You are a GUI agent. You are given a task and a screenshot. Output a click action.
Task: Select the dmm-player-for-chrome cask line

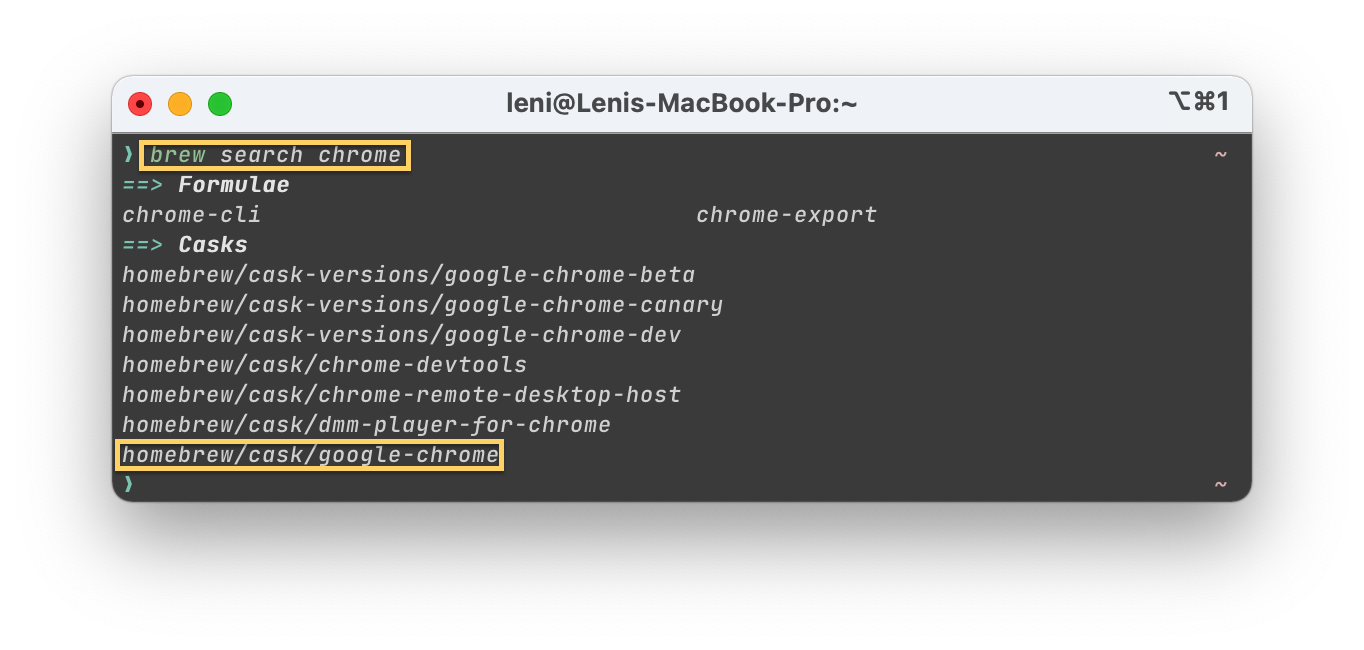[x=367, y=425]
